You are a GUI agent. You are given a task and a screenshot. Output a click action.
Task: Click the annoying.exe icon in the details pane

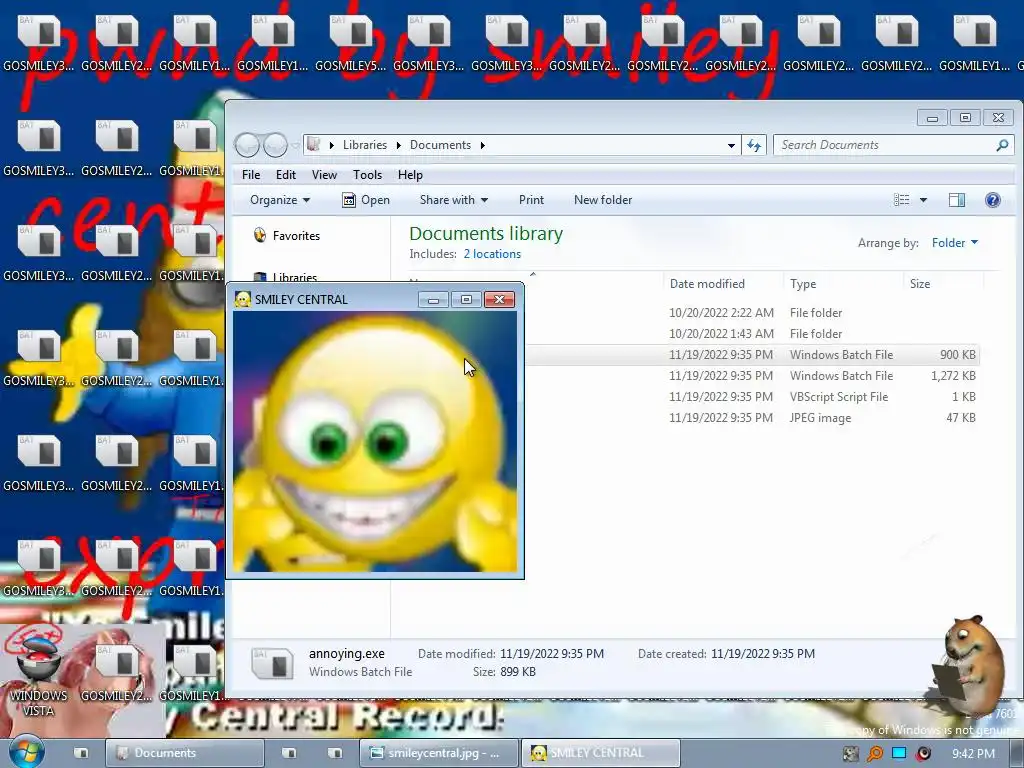point(272,663)
